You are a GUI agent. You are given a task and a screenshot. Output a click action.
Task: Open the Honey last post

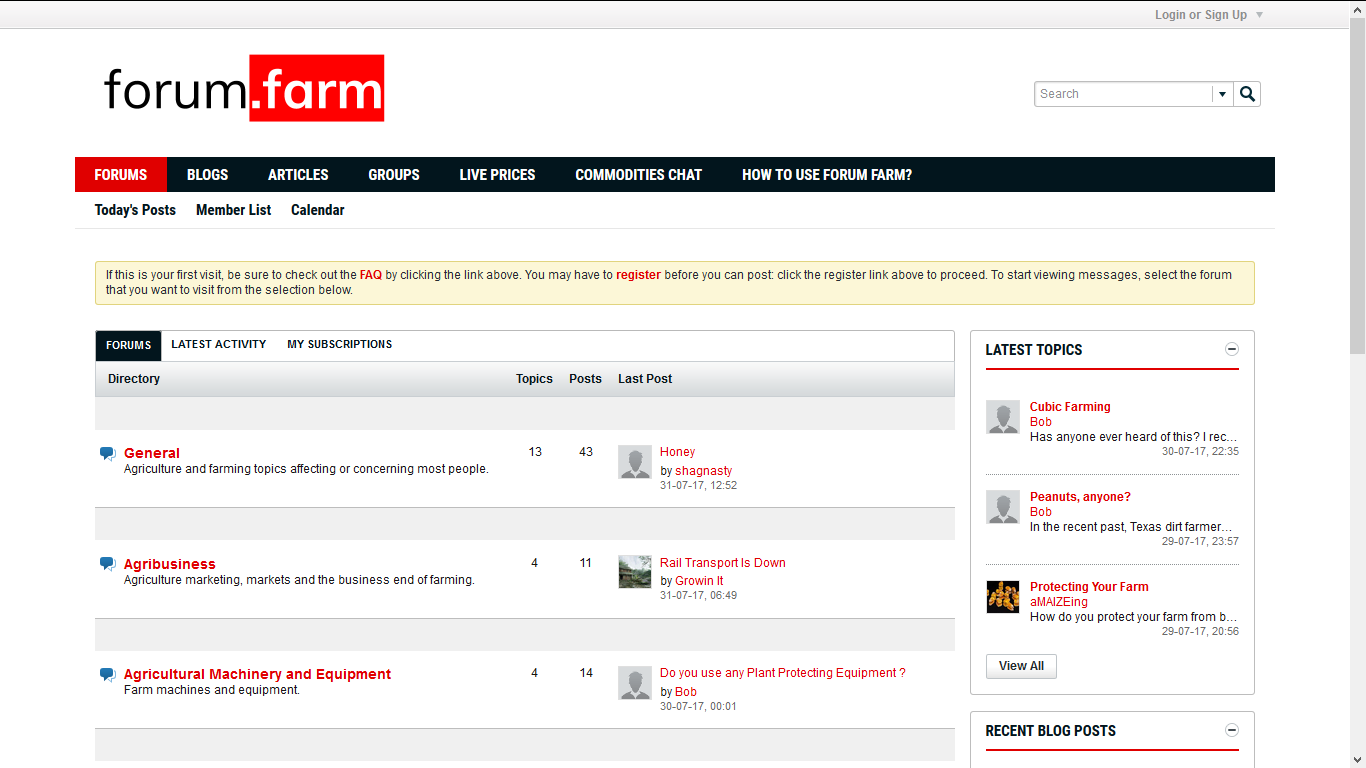click(677, 452)
